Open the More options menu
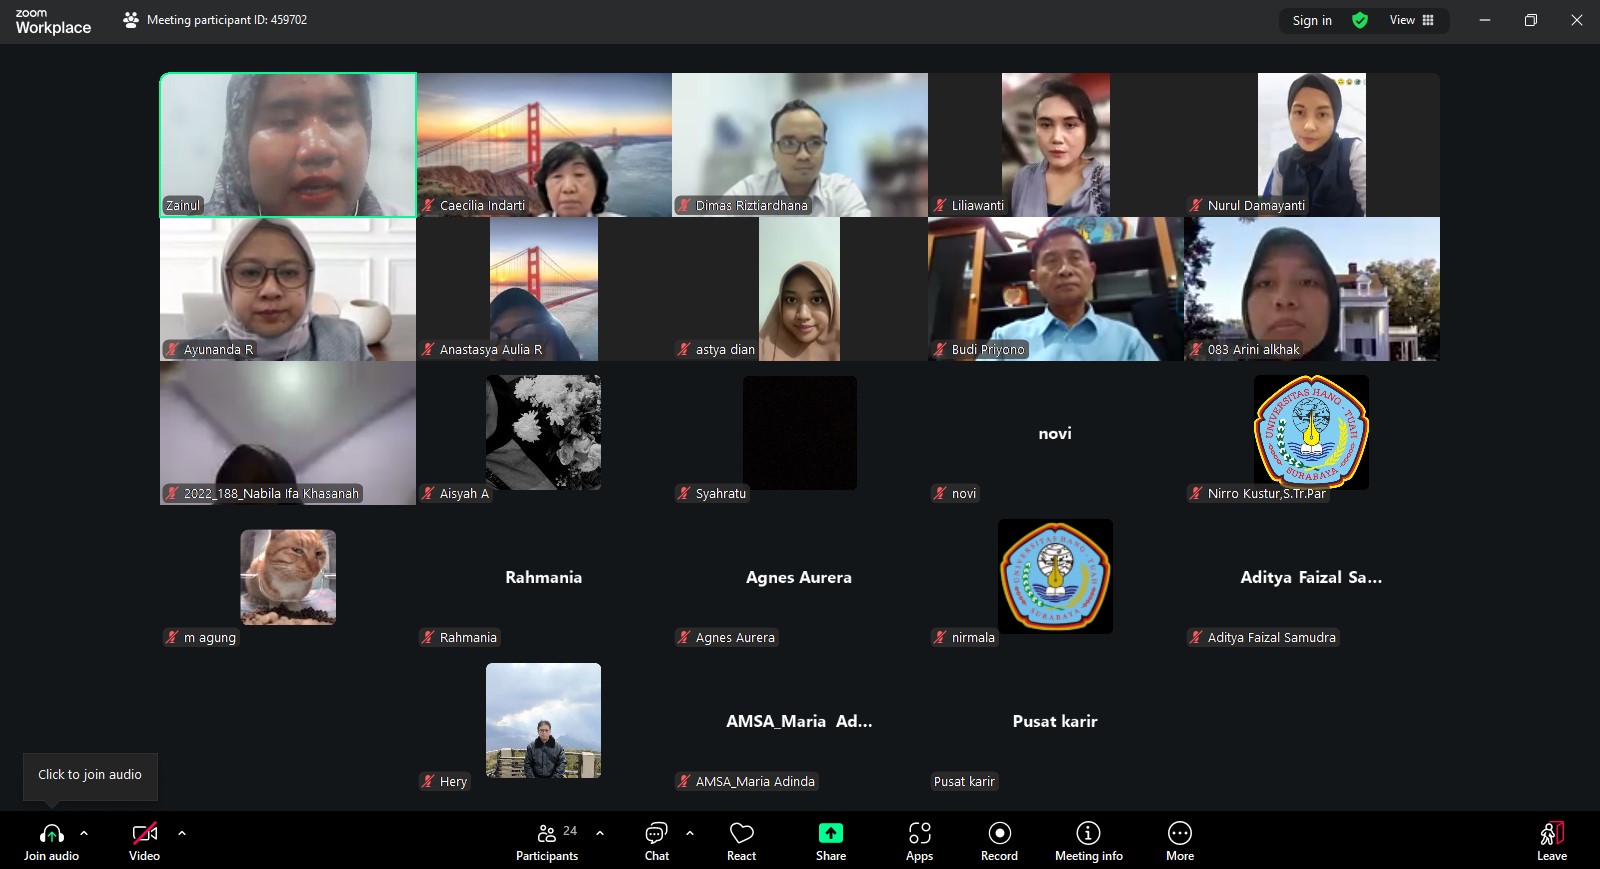Viewport: 1600px width, 869px height. click(x=1179, y=841)
